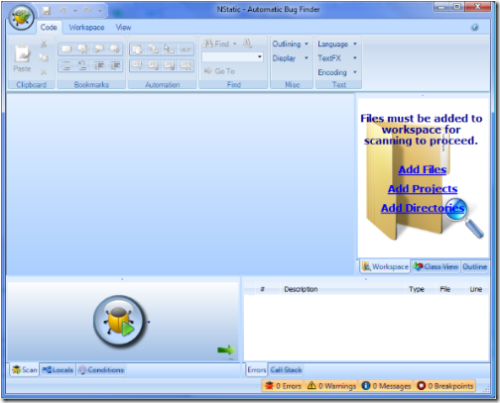
Task: Click the Go To arrow button
Action: 220,71
